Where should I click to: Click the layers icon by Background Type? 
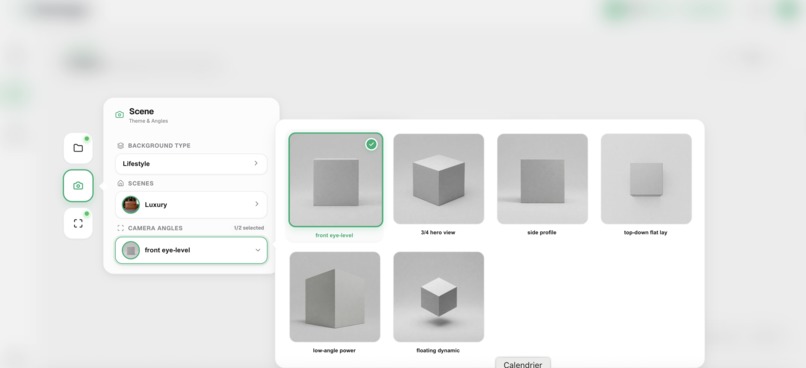(121, 145)
